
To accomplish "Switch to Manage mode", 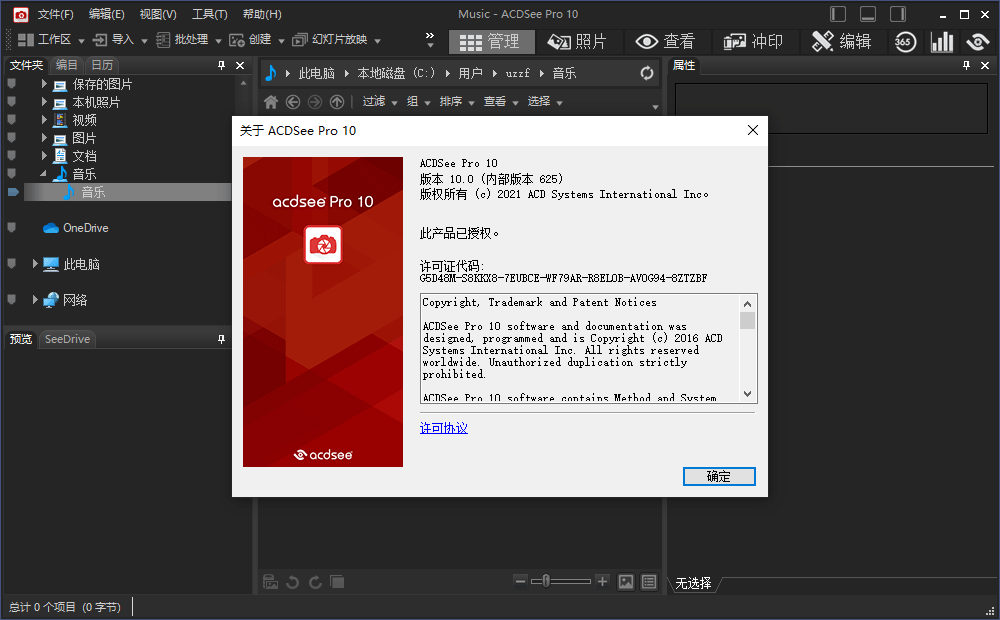I will [490, 42].
